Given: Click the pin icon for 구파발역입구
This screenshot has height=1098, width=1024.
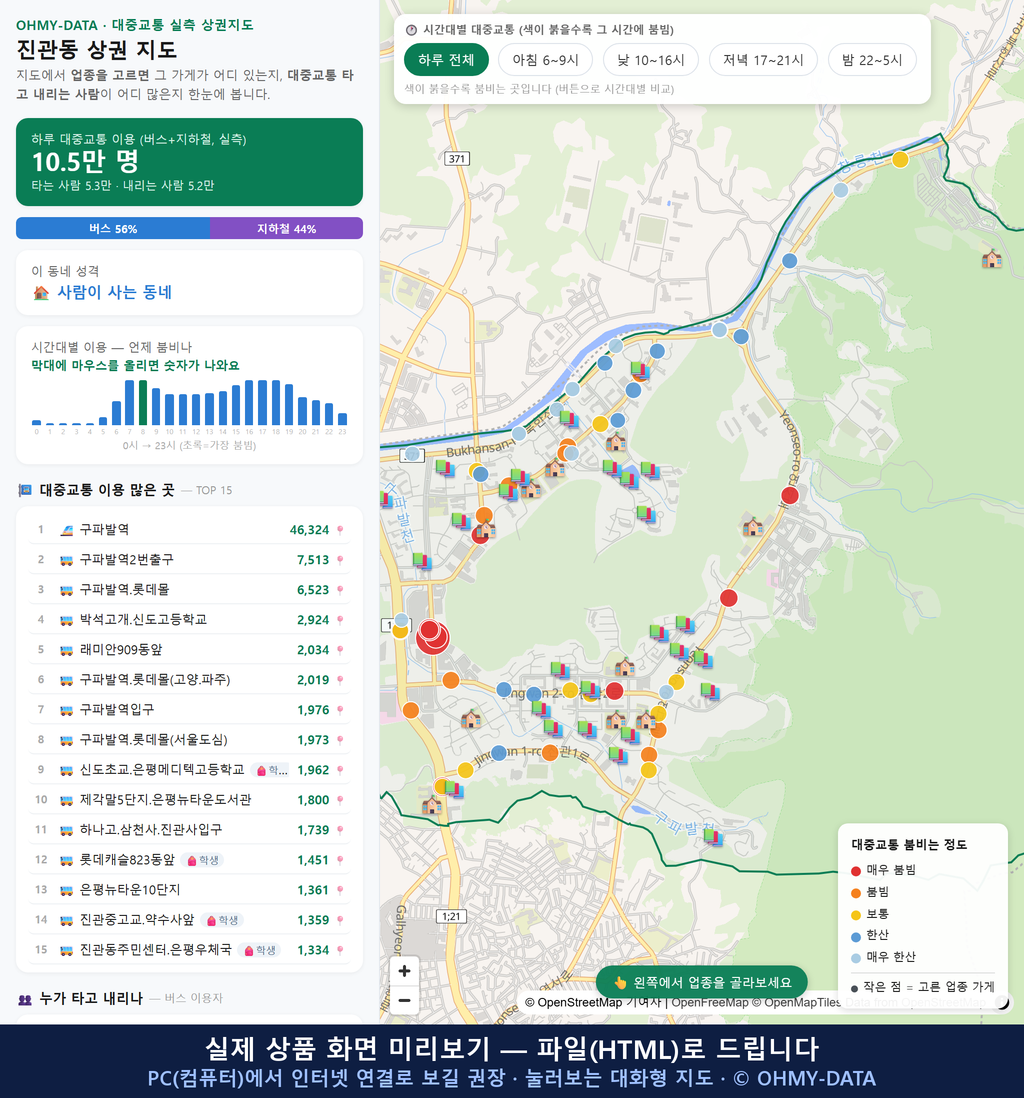Looking at the screenshot, I should pyautogui.click(x=340, y=710).
